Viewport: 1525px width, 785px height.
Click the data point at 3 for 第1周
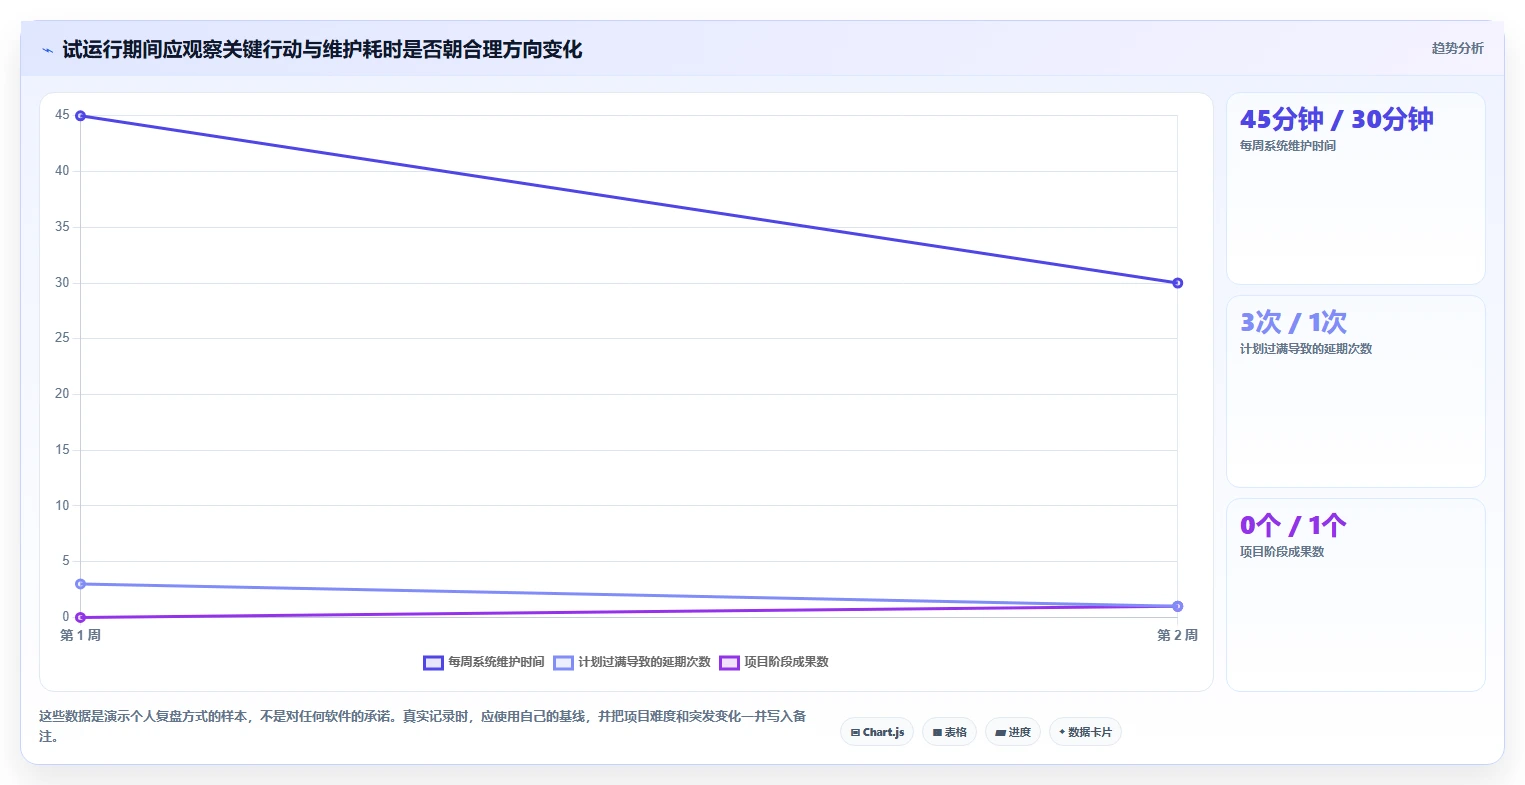[80, 584]
